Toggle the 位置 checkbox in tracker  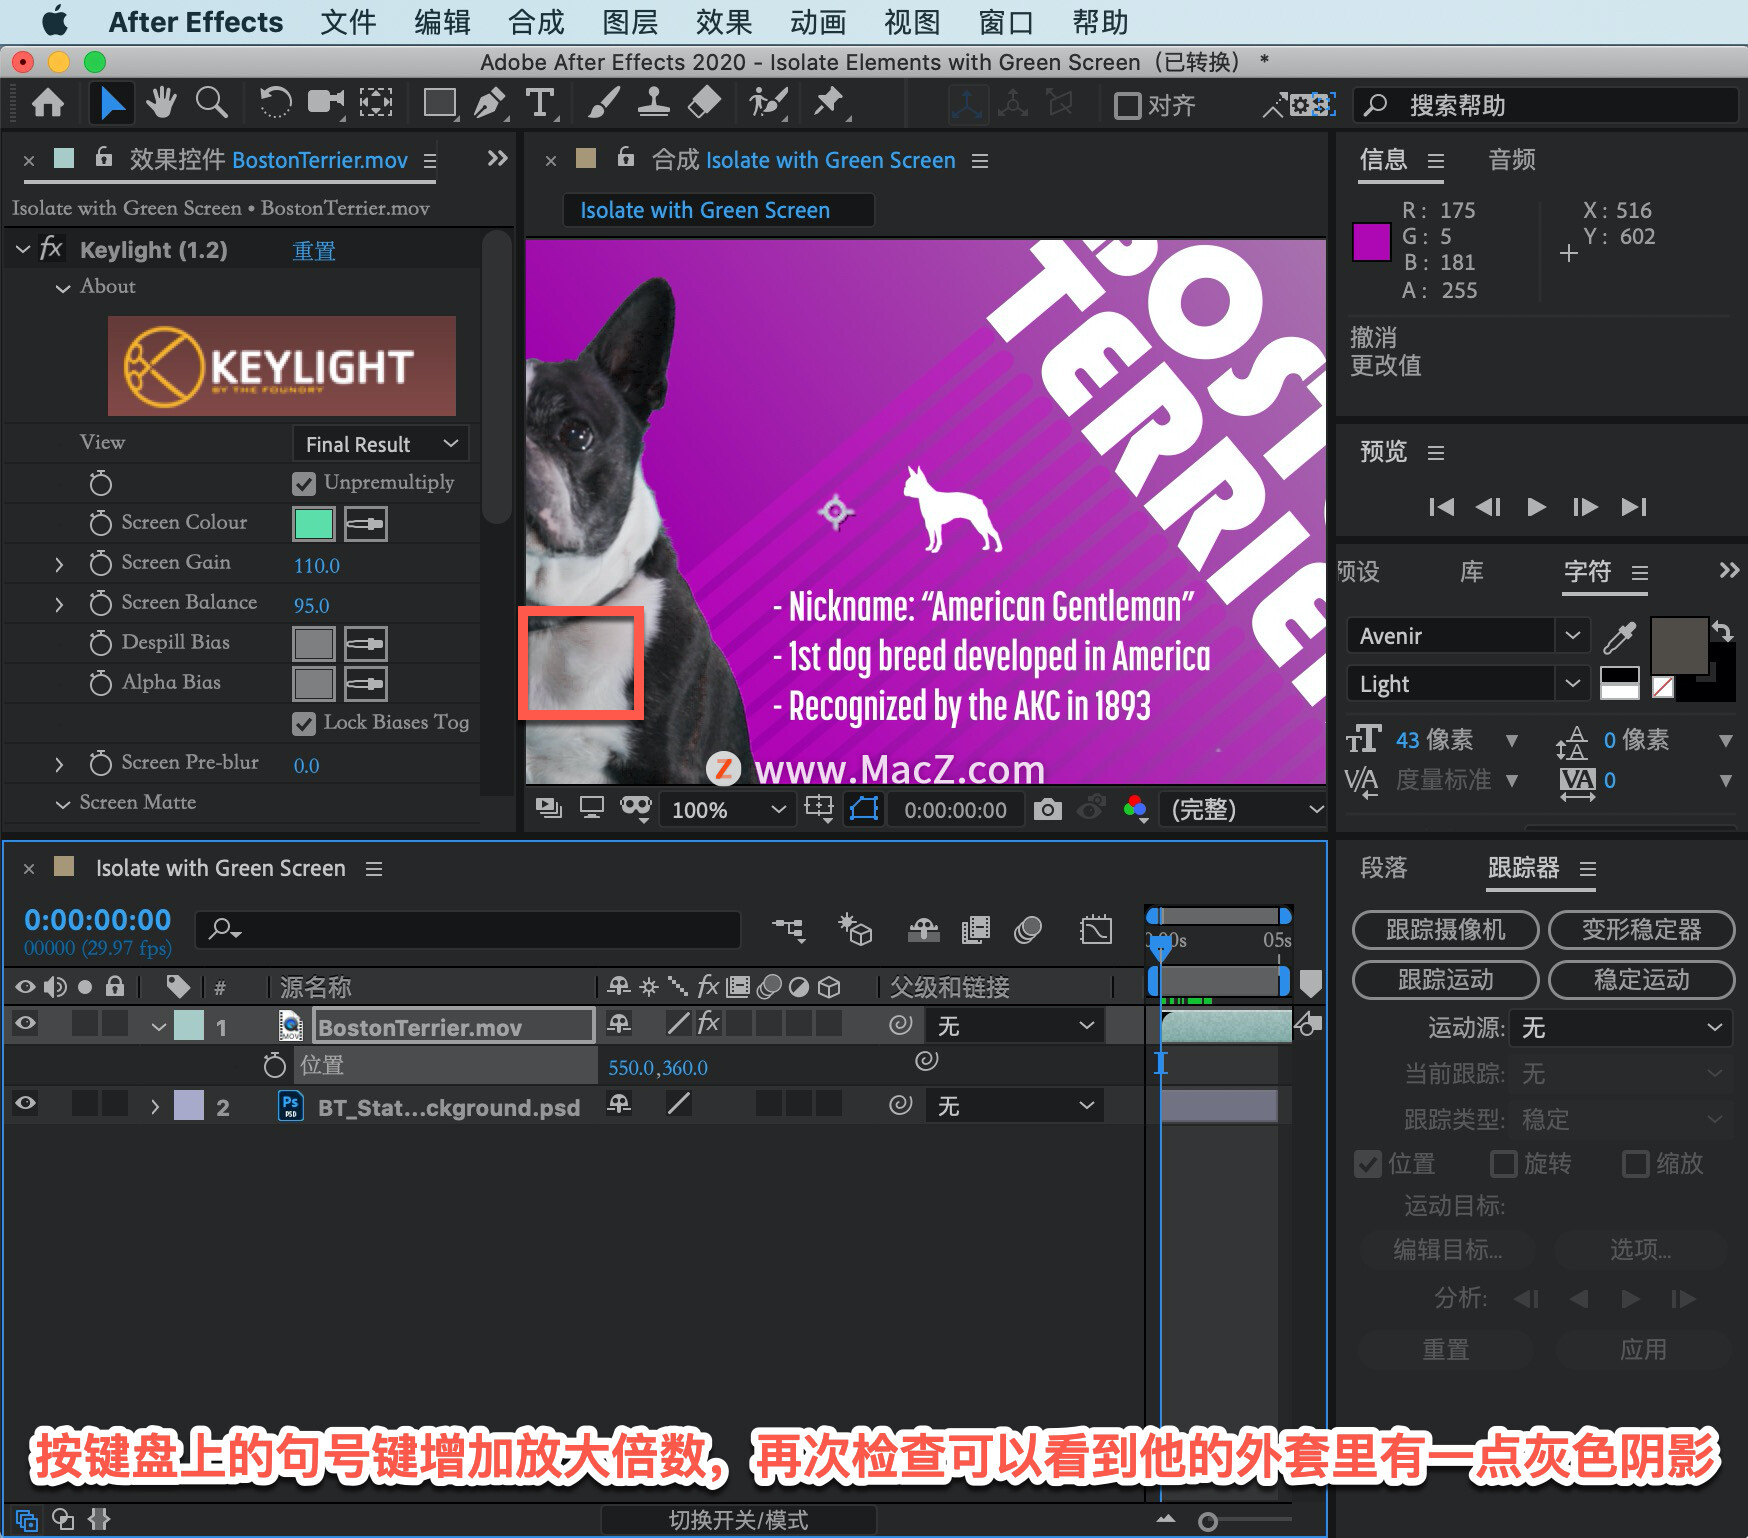tap(1368, 1164)
